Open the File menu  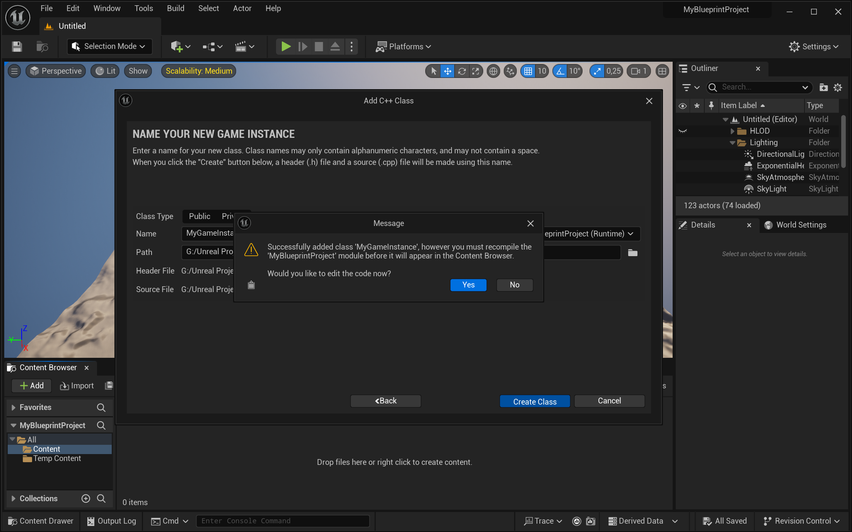(x=47, y=8)
